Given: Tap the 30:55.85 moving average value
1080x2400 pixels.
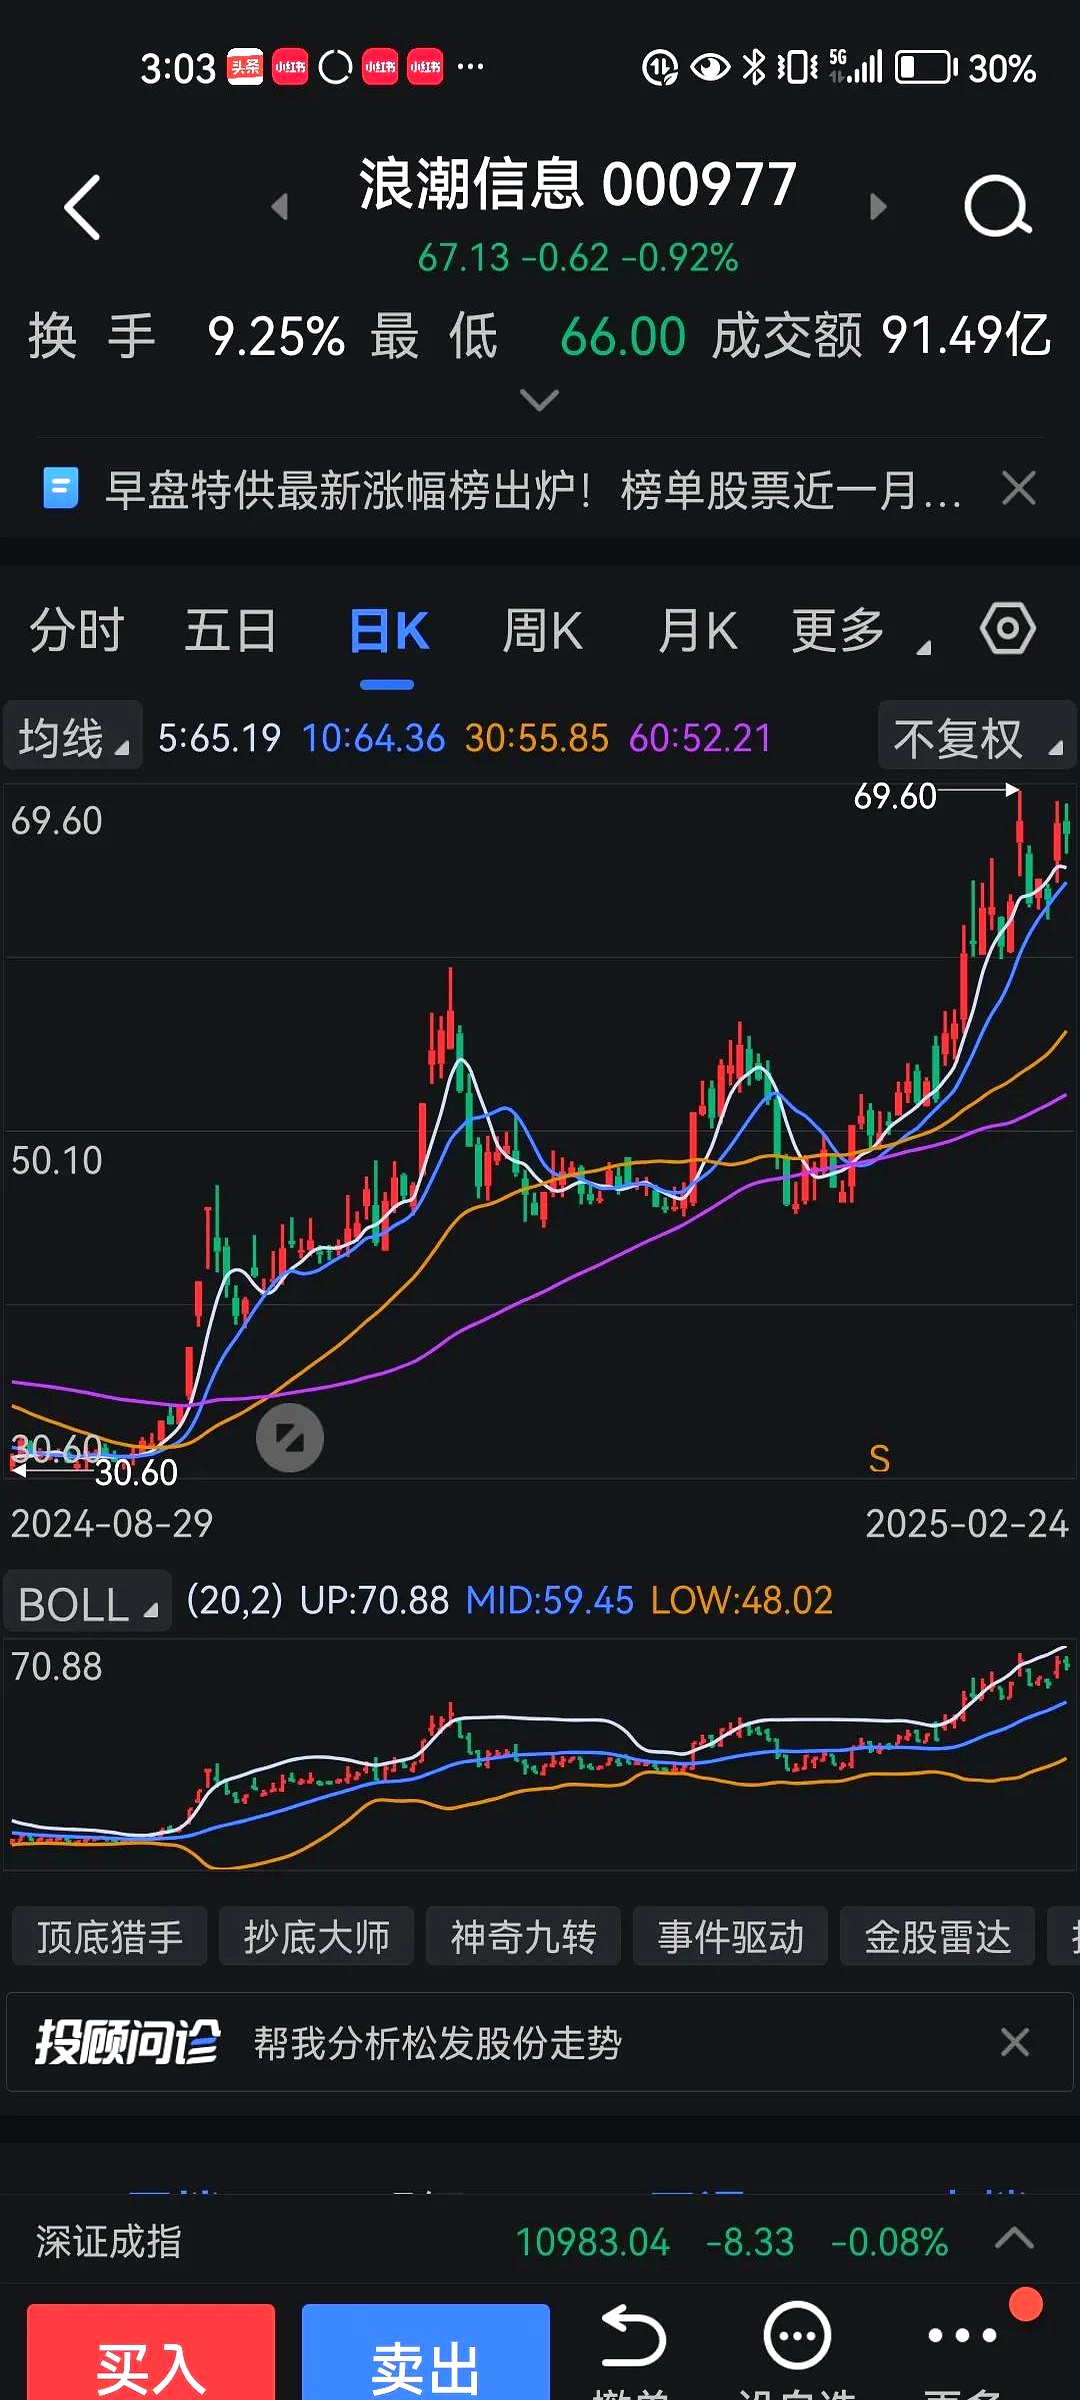Looking at the screenshot, I should click(537, 738).
